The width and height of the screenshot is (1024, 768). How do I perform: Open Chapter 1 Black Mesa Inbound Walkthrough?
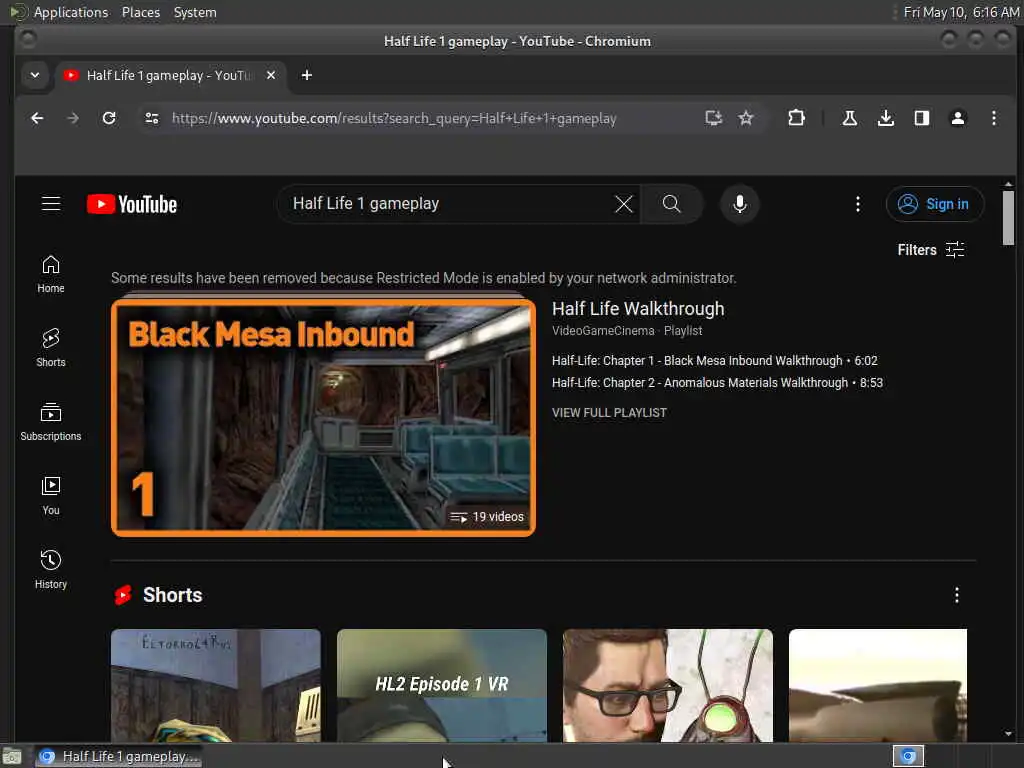point(714,360)
